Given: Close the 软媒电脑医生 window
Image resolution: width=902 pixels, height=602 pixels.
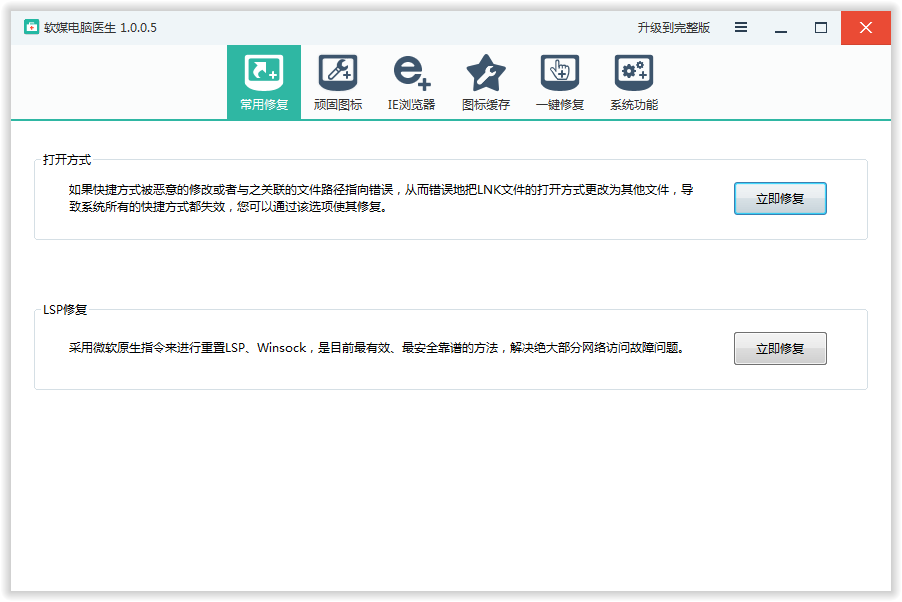Looking at the screenshot, I should pos(866,28).
